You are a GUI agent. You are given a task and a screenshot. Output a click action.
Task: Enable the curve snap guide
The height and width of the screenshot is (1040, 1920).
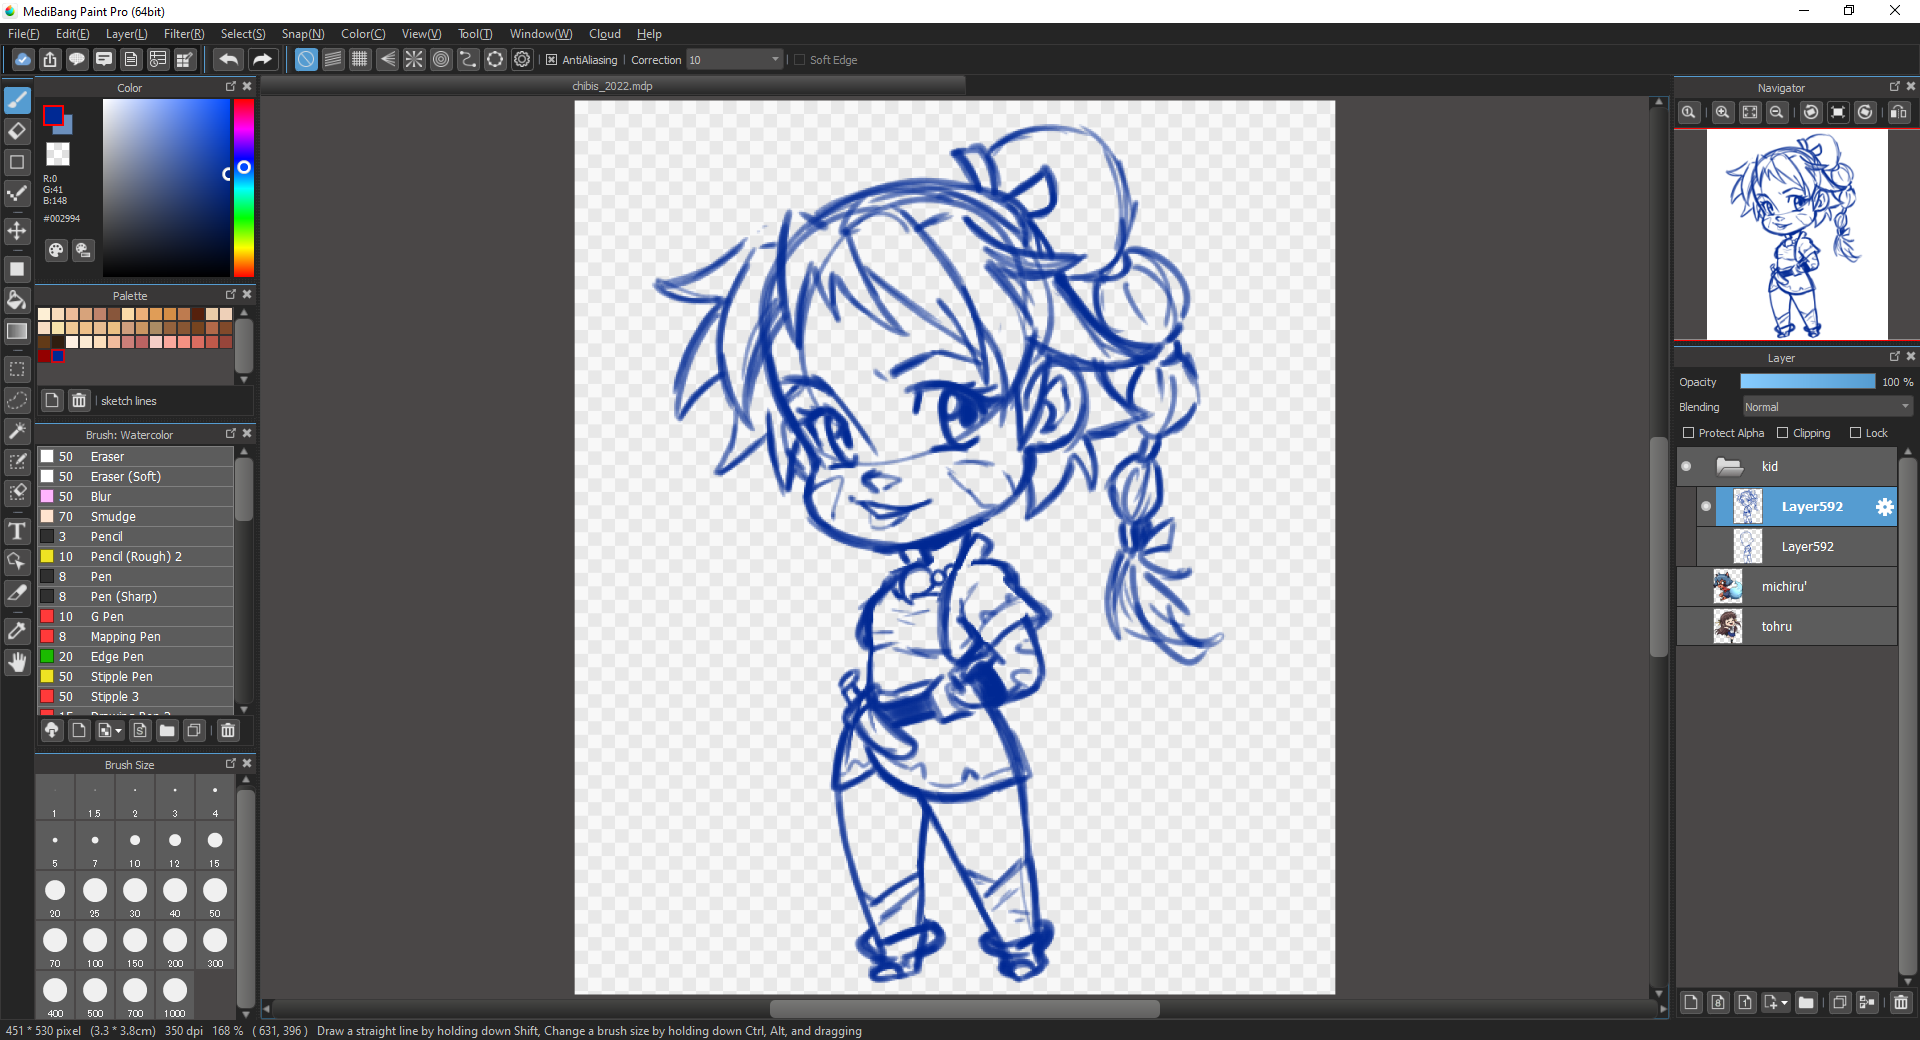pos(468,60)
